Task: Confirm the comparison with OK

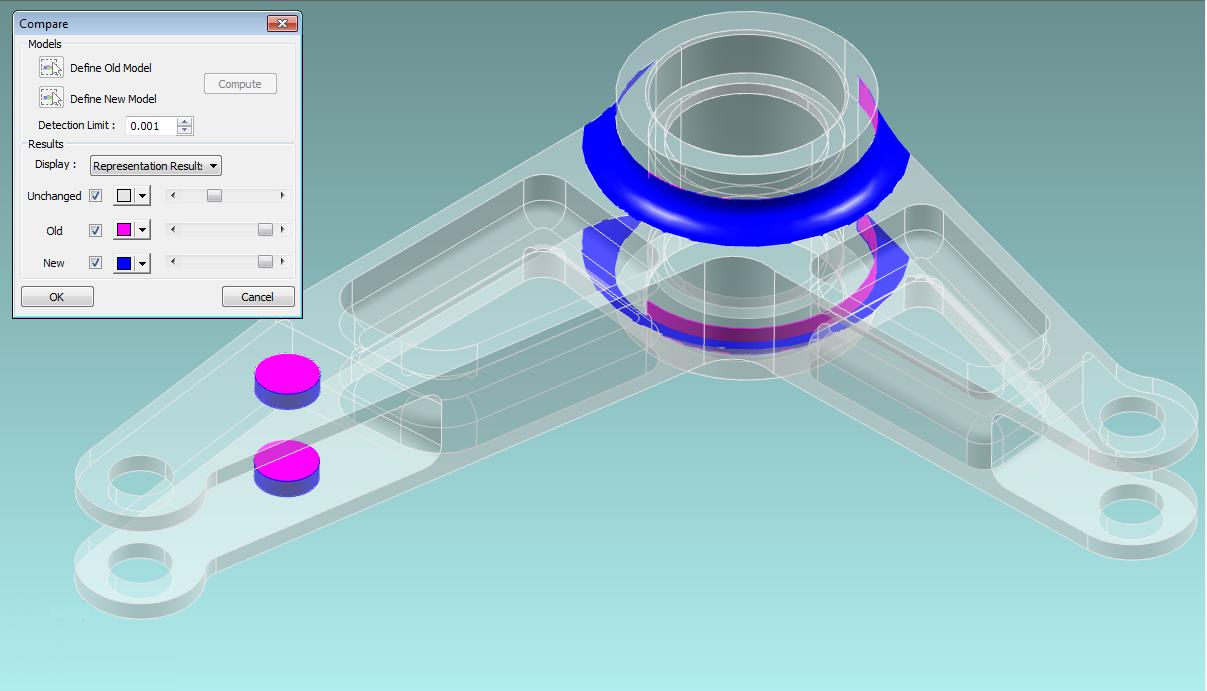Action: click(x=57, y=296)
